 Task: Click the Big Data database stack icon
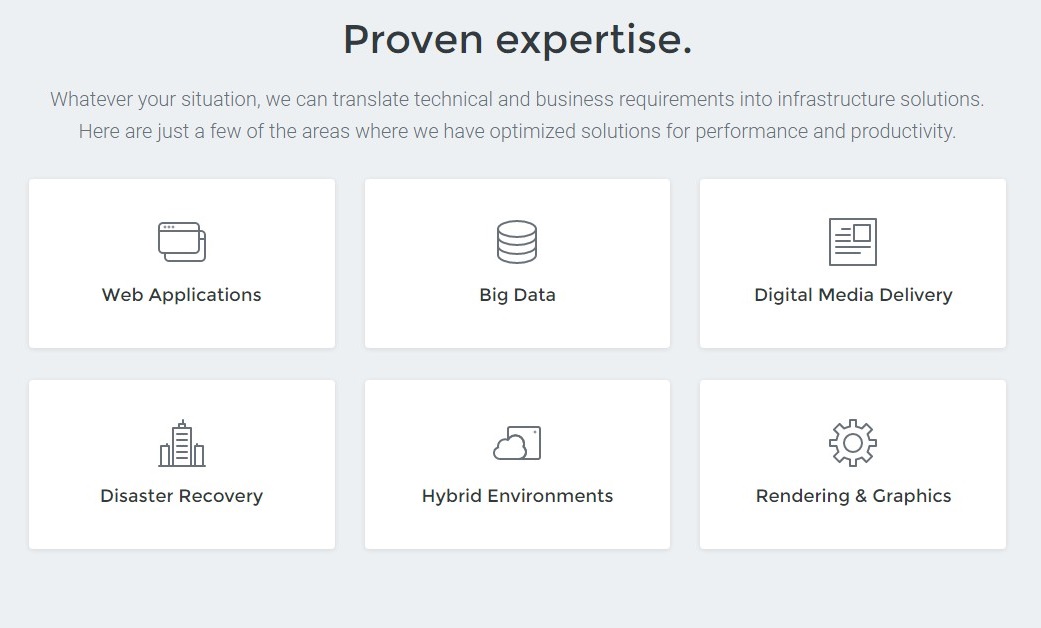(x=517, y=242)
